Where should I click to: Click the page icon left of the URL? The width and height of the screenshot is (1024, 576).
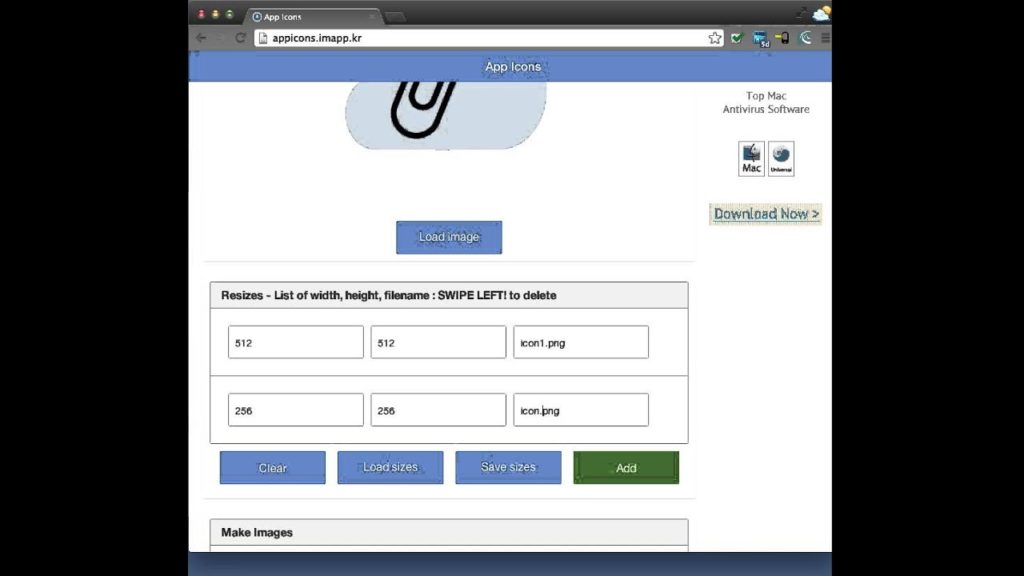(x=263, y=38)
